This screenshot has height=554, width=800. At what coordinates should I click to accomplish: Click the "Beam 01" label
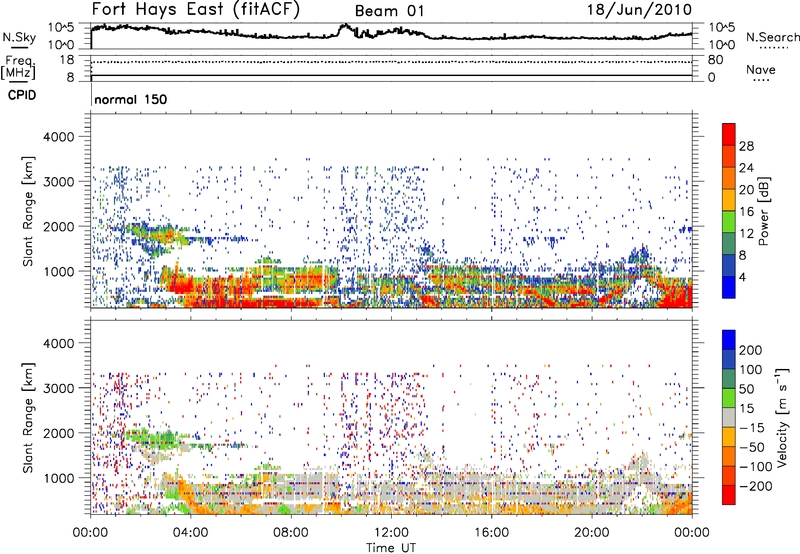point(389,11)
